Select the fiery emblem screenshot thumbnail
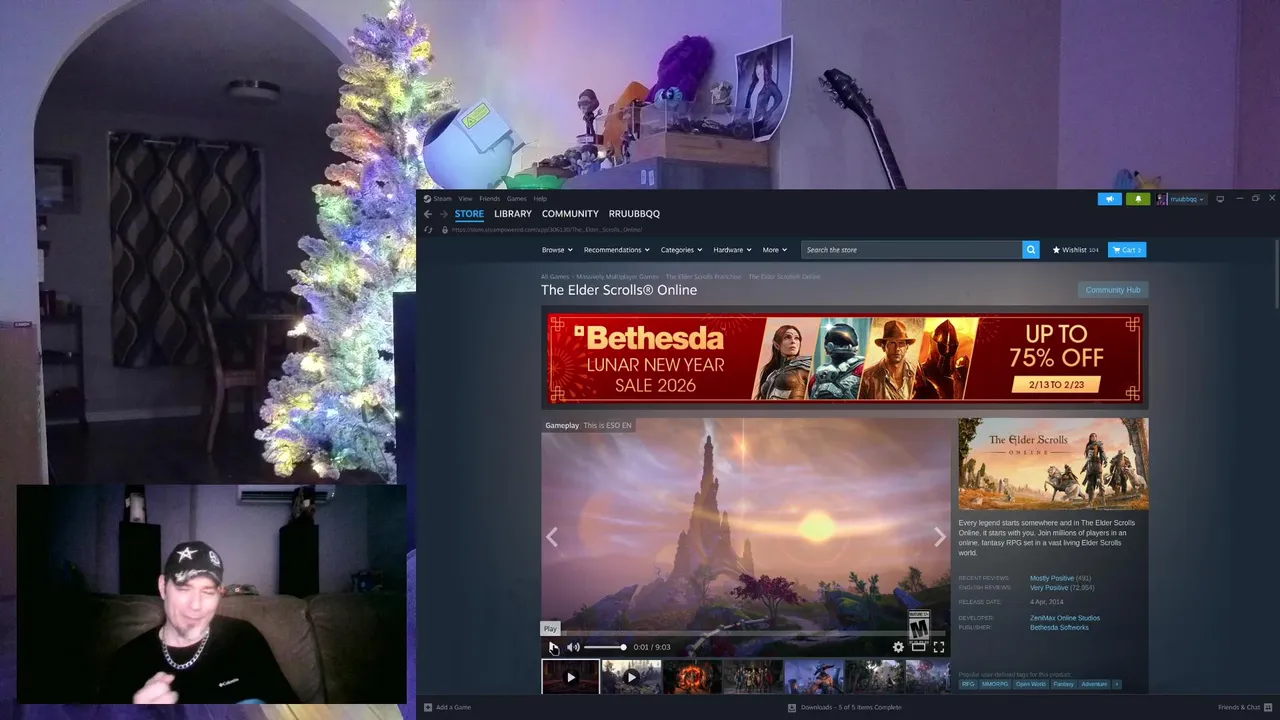Viewport: 1280px width, 720px height. tap(692, 677)
